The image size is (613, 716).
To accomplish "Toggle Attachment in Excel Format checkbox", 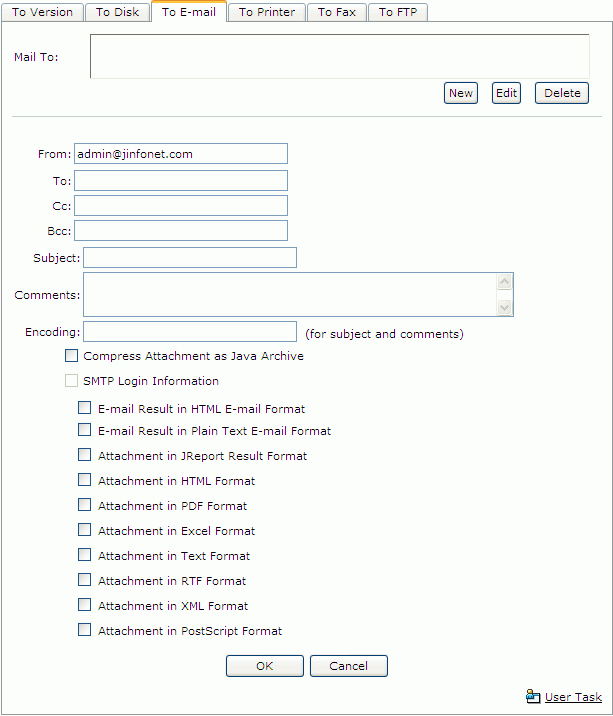I will point(85,530).
